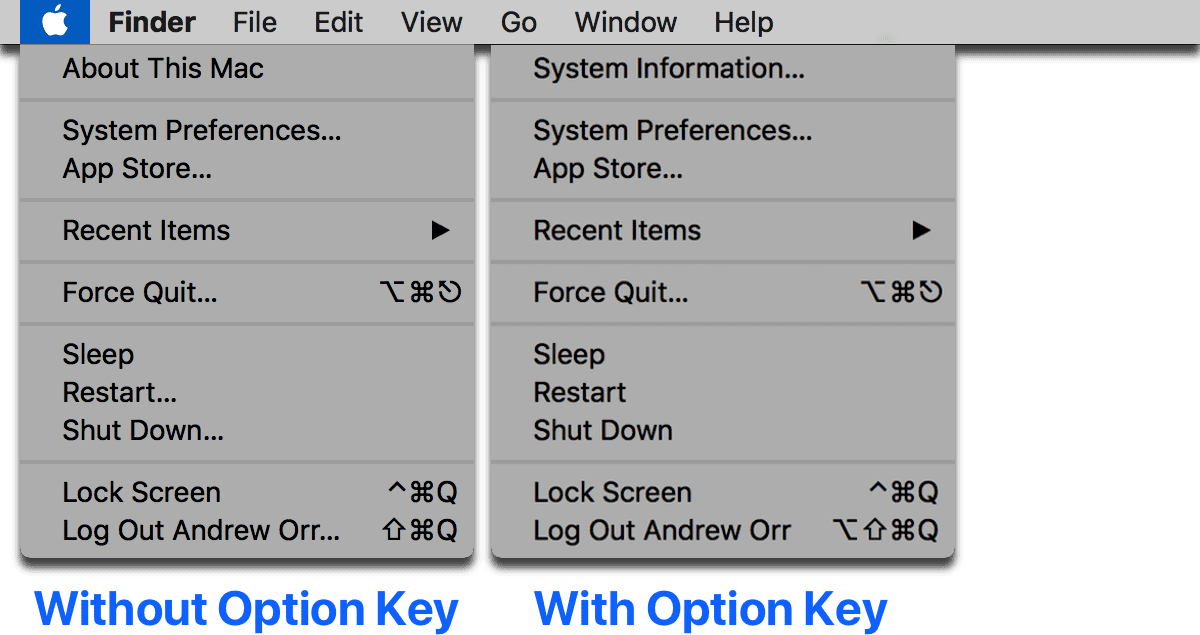Open the File menu
The image size is (1200, 635).
tap(254, 22)
